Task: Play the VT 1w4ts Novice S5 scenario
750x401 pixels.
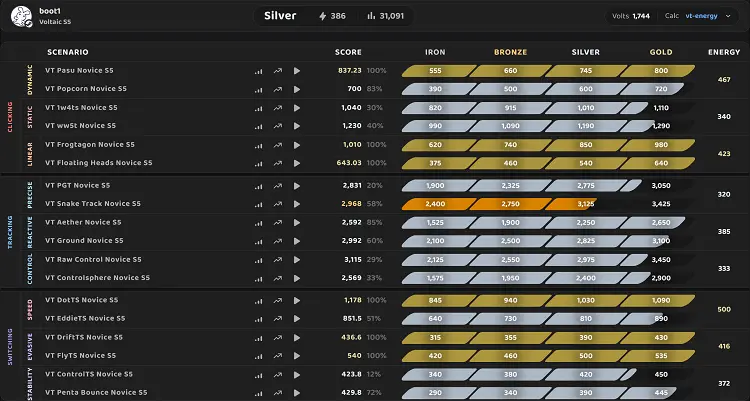Action: point(297,107)
